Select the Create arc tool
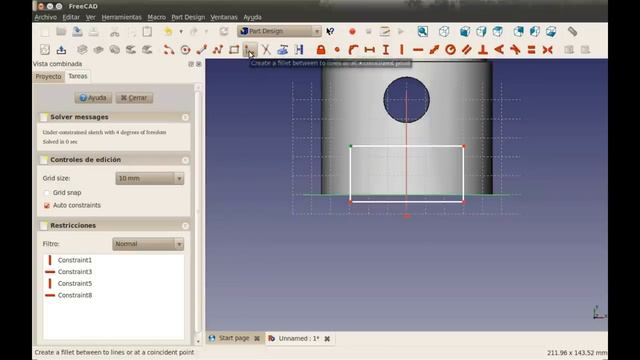This screenshot has height=360, width=640. tap(169, 50)
